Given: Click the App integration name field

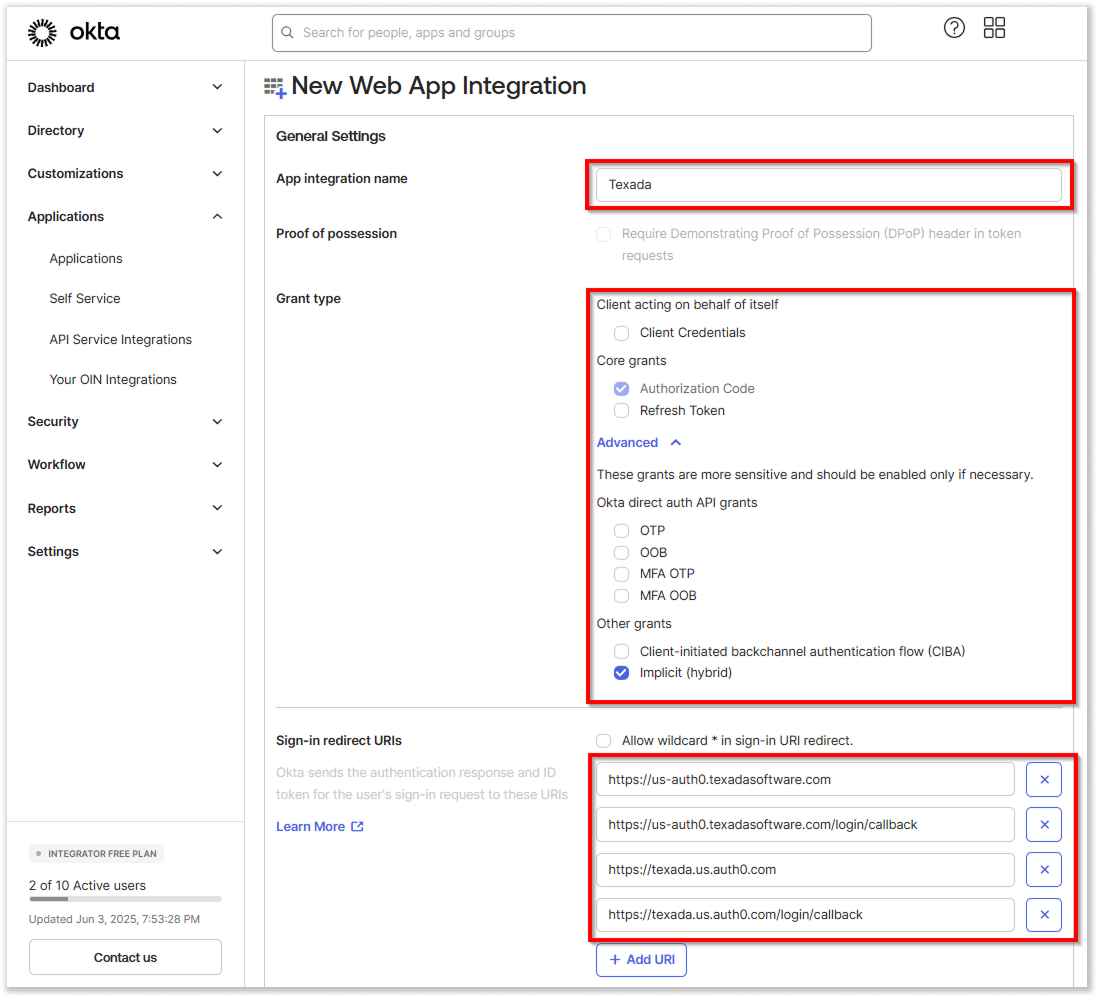Looking at the screenshot, I should pyautogui.click(x=828, y=185).
